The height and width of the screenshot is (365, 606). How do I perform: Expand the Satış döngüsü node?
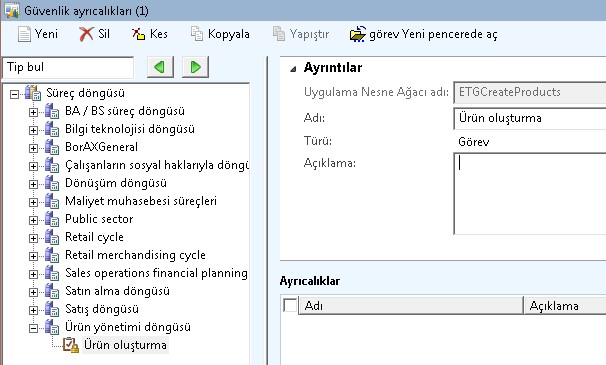[x=33, y=310]
